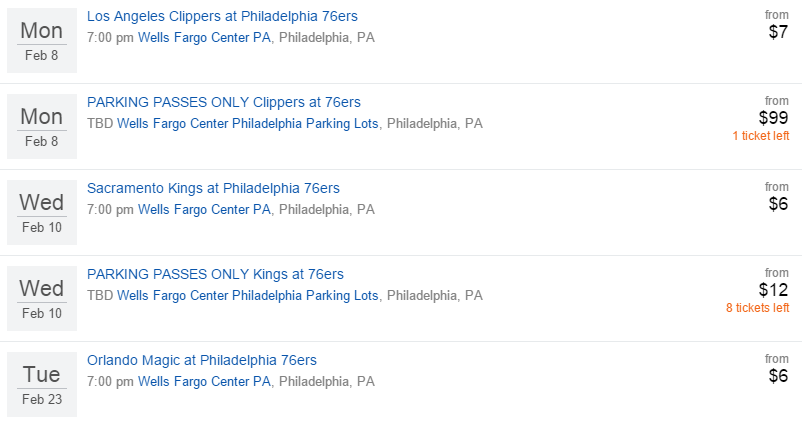Open Parking Lots venue link for Kings parking

coord(248,296)
